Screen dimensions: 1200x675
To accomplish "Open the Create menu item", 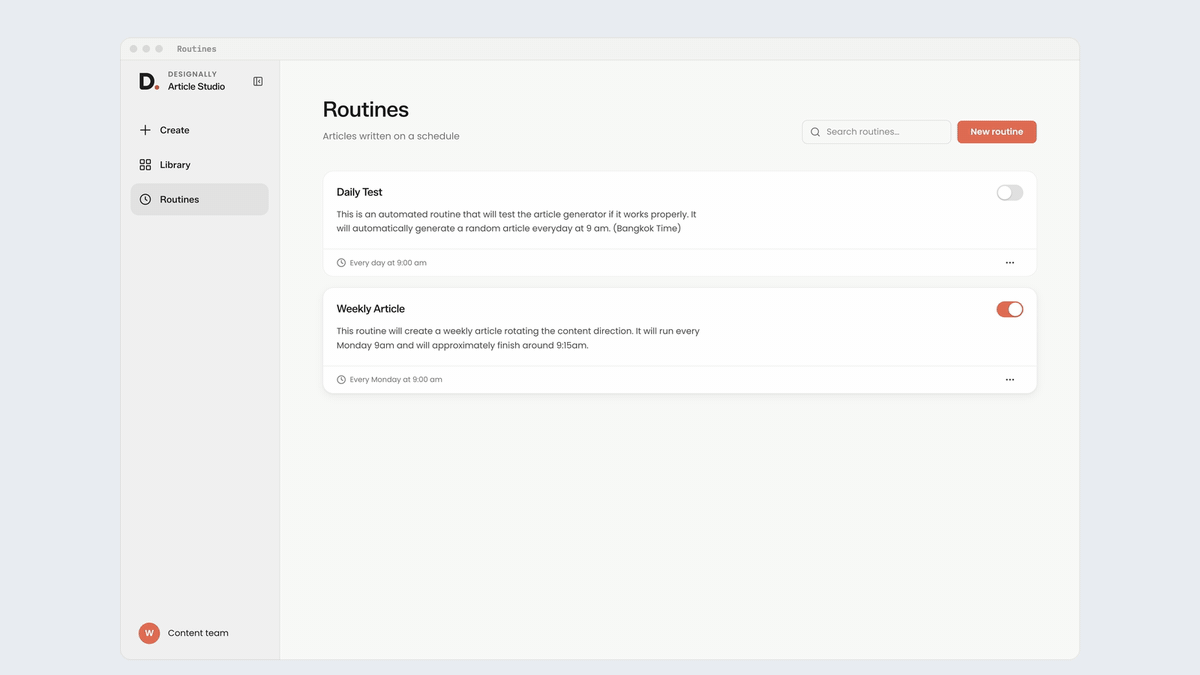I will click(200, 130).
